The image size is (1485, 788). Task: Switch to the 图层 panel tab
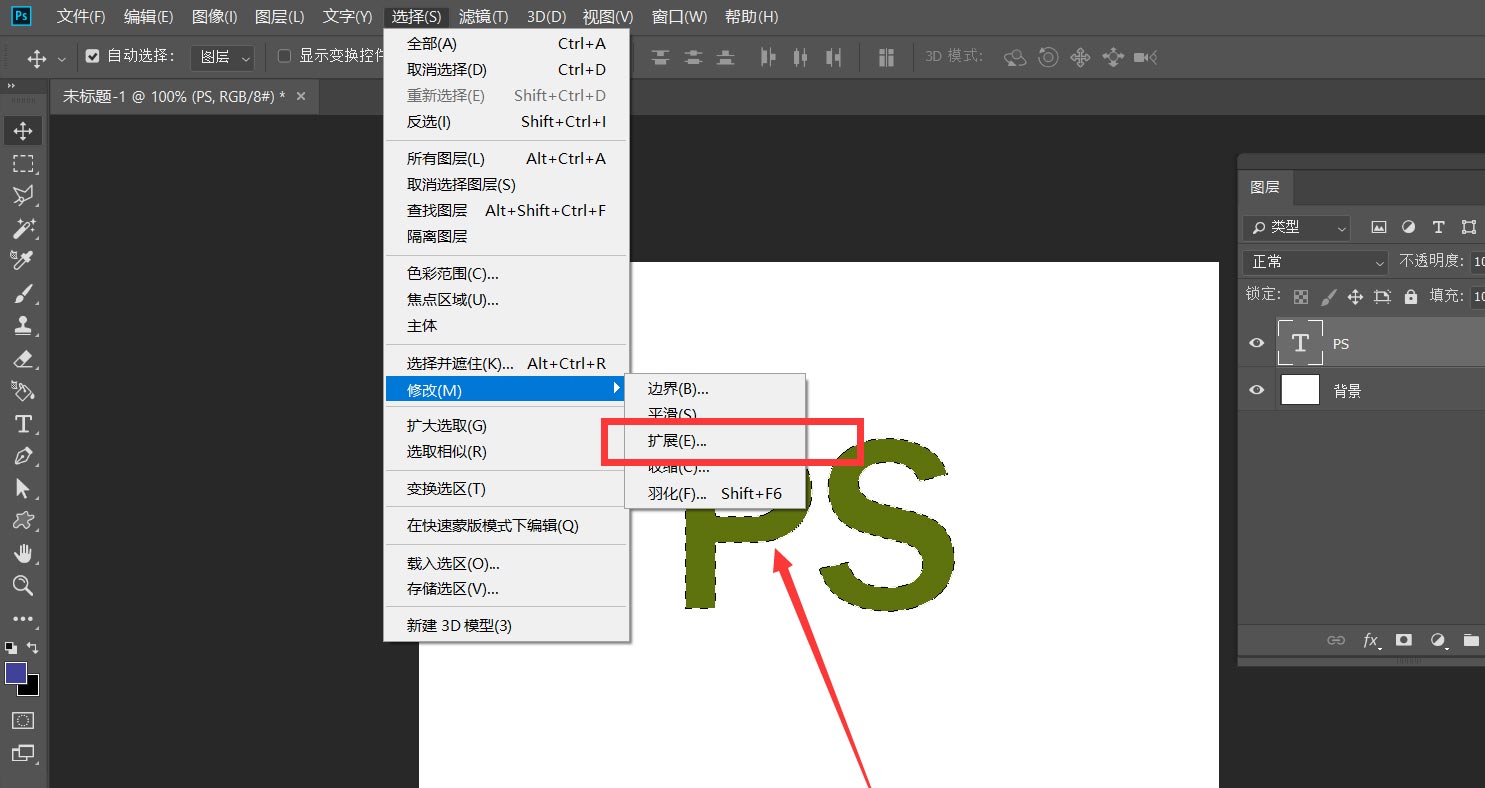(1265, 187)
